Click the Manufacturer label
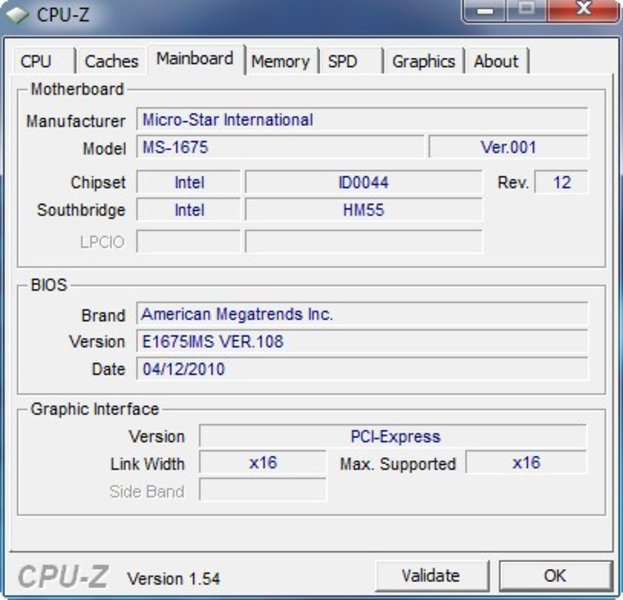Screen dimensions: 623x600 point(76,121)
